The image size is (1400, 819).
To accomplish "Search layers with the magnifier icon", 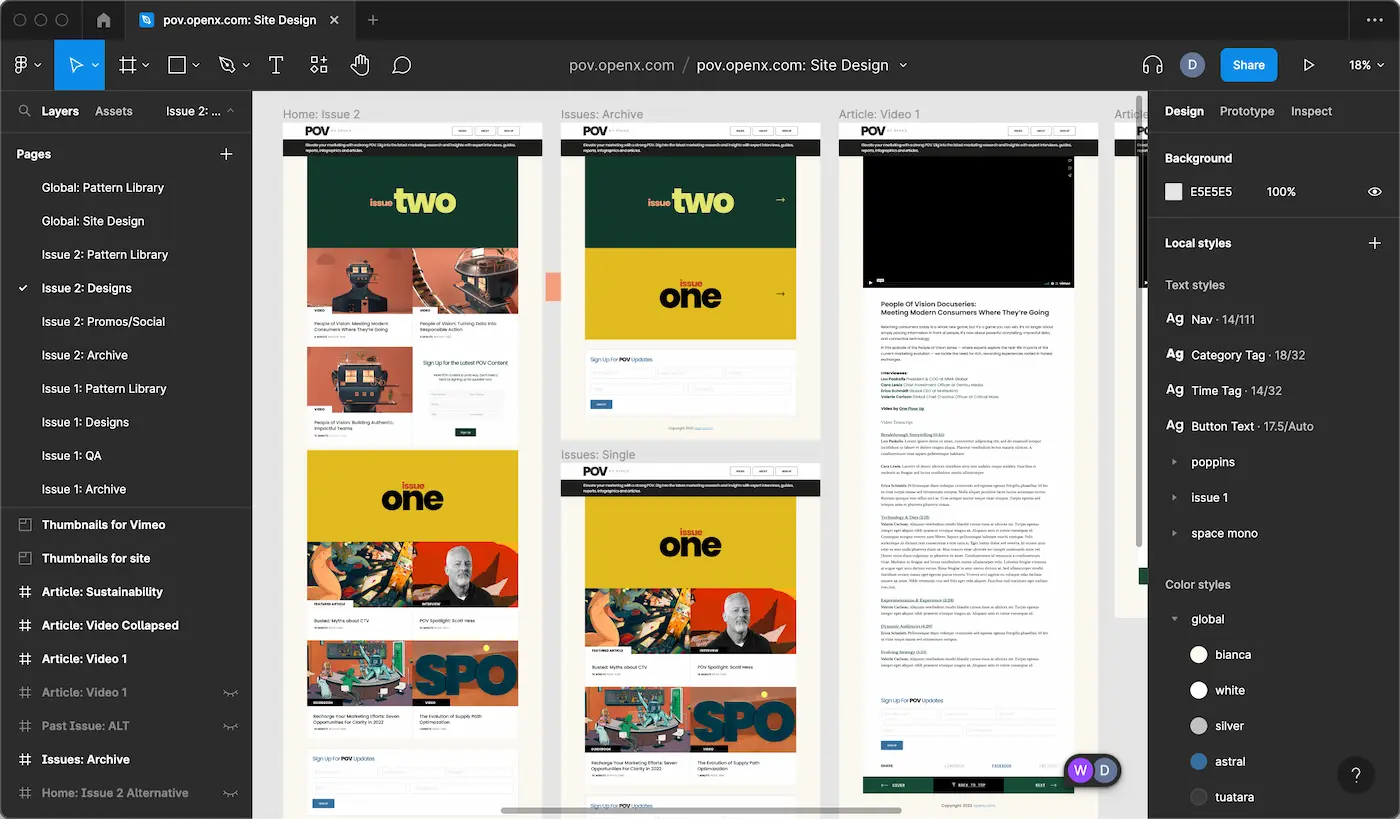I will [x=24, y=111].
